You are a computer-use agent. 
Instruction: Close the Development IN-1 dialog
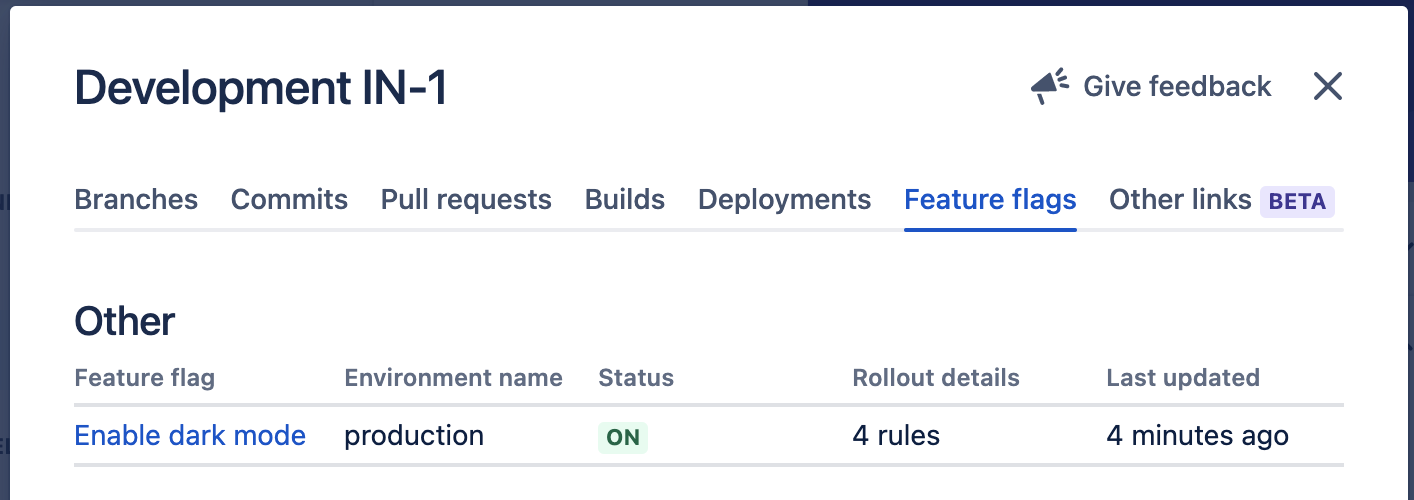(x=1327, y=87)
